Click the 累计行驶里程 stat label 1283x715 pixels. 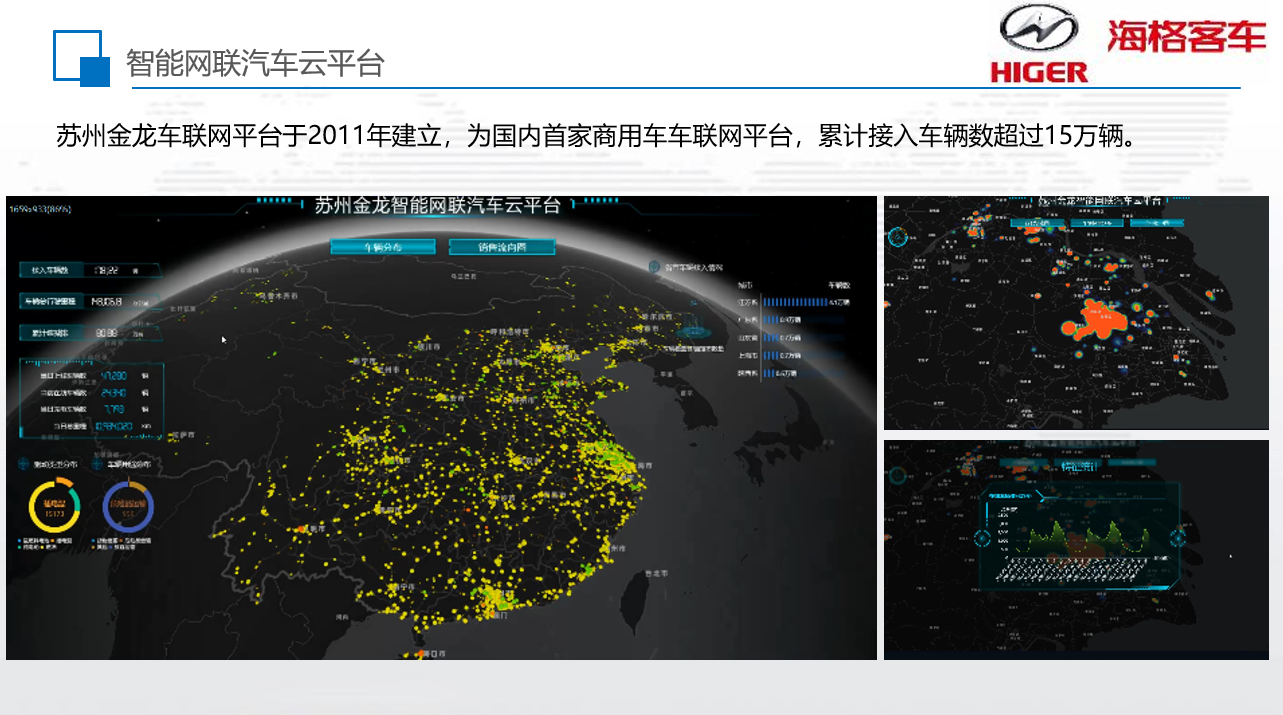pyautogui.click(x=48, y=333)
